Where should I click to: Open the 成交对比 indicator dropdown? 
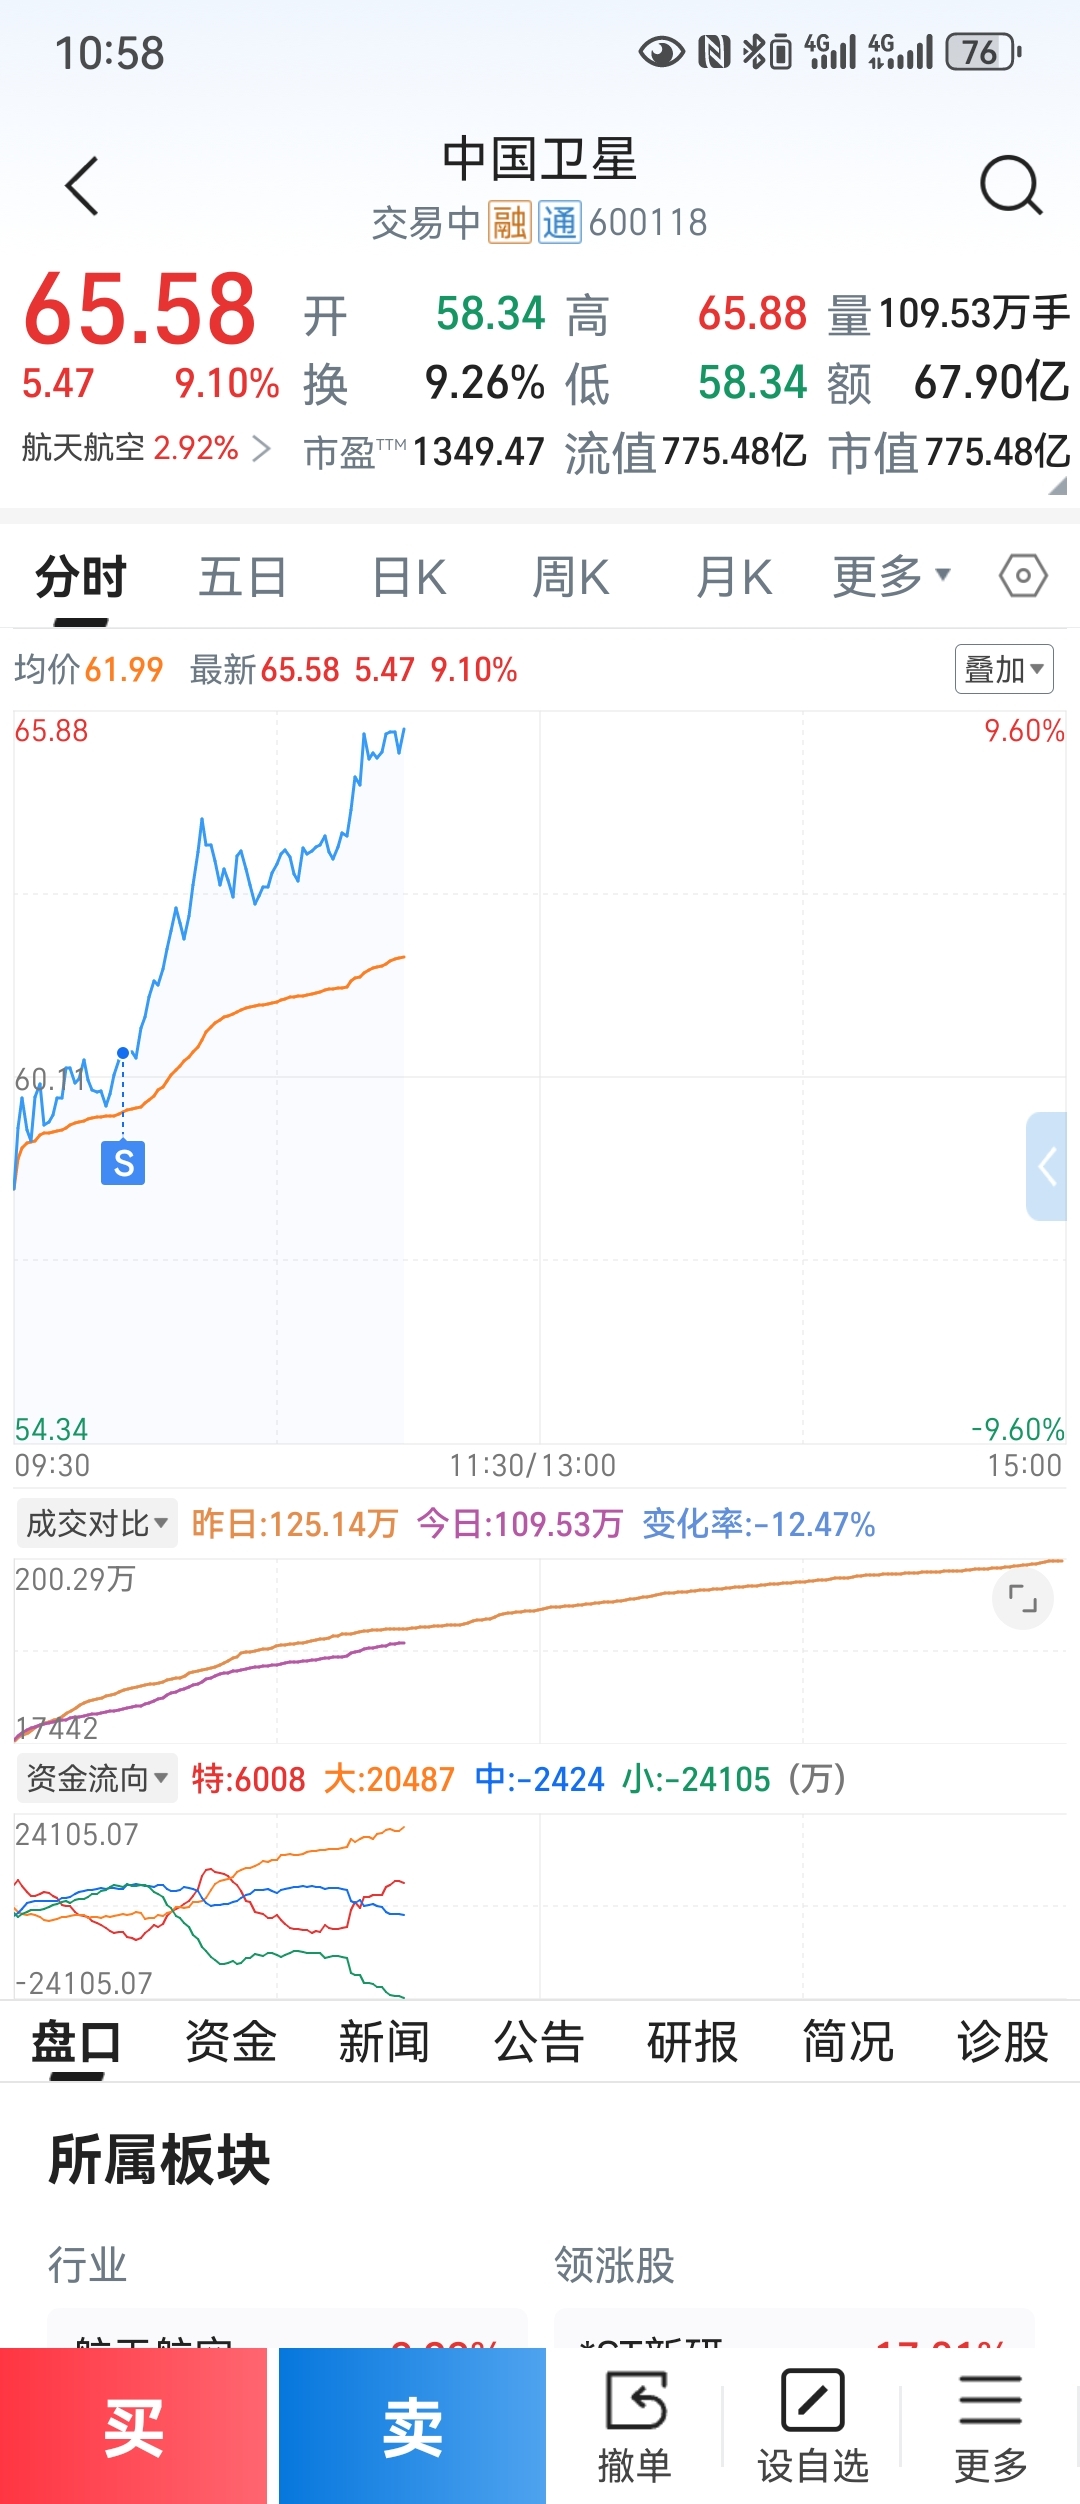pyautogui.click(x=96, y=1523)
